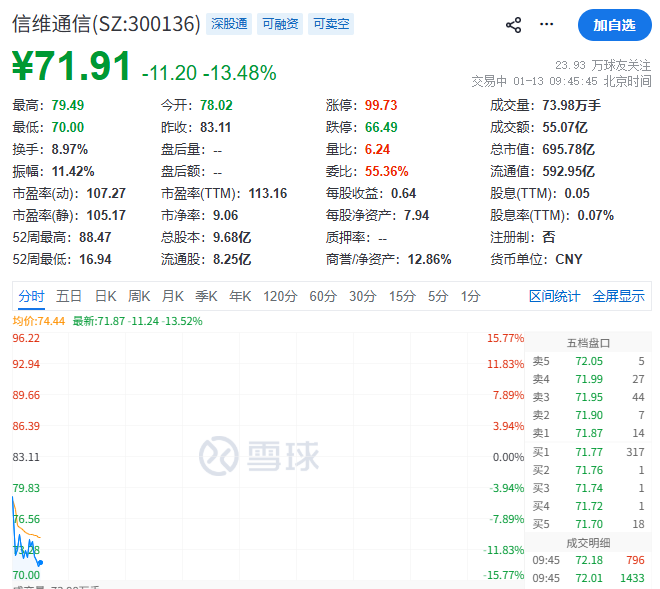Image resolution: width=660 pixels, height=589 pixels.
Task: Click the 今开 value 78.02
Action: coord(216,105)
